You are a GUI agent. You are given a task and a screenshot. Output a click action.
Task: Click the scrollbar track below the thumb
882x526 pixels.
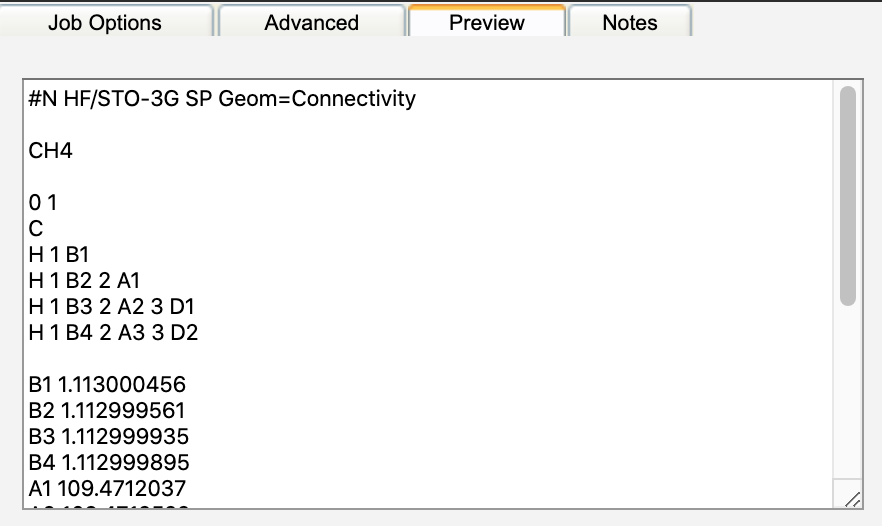tap(847, 400)
